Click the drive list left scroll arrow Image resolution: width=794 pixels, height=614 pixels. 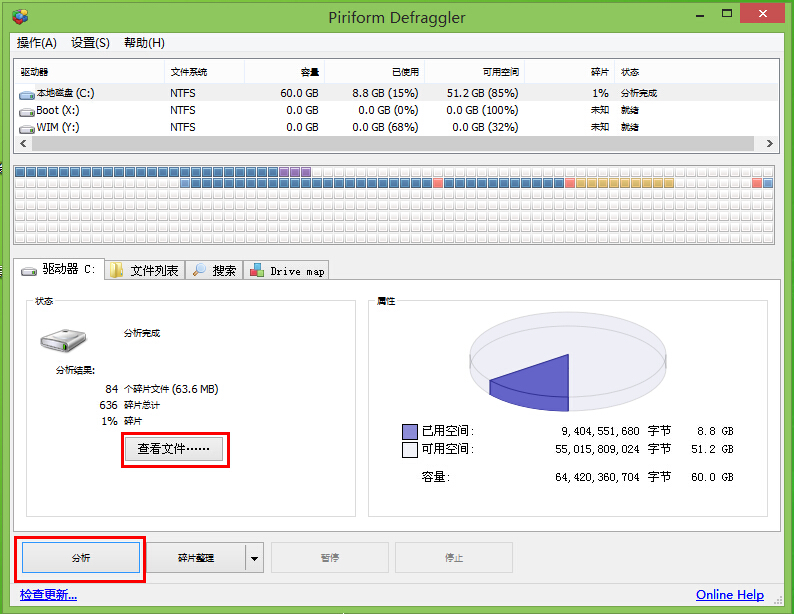(23, 144)
